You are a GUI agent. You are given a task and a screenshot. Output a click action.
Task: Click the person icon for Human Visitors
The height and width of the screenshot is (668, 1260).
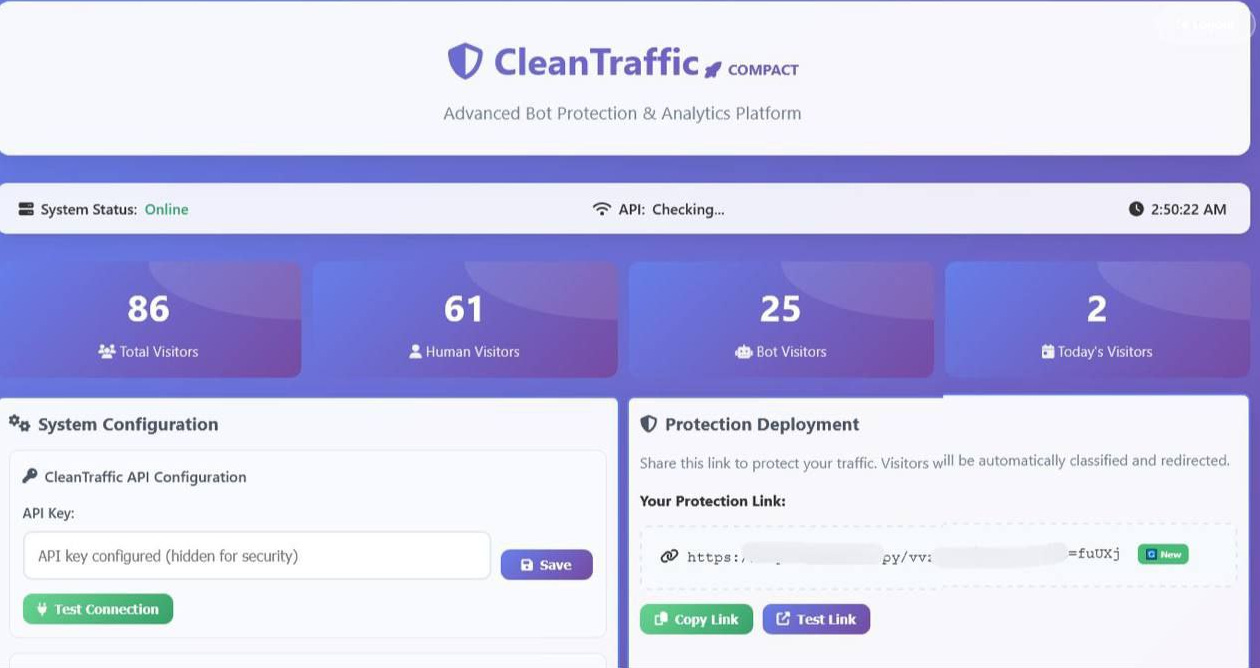(x=415, y=352)
